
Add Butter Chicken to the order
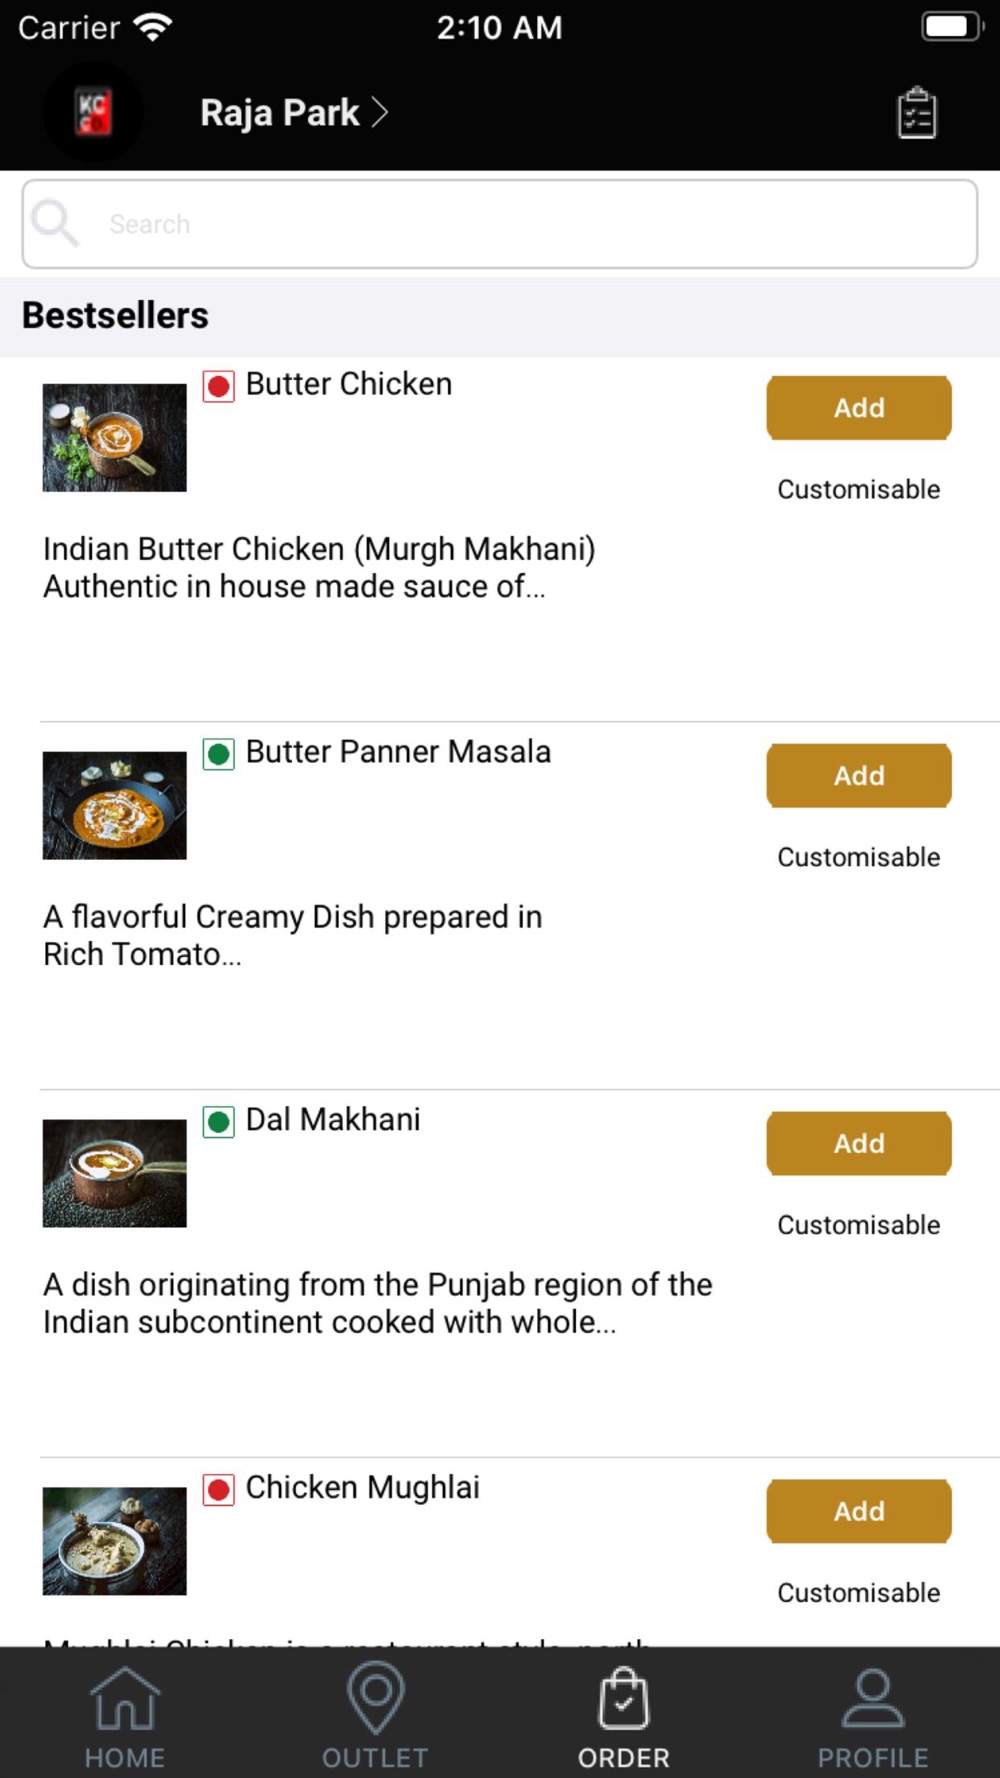(859, 408)
